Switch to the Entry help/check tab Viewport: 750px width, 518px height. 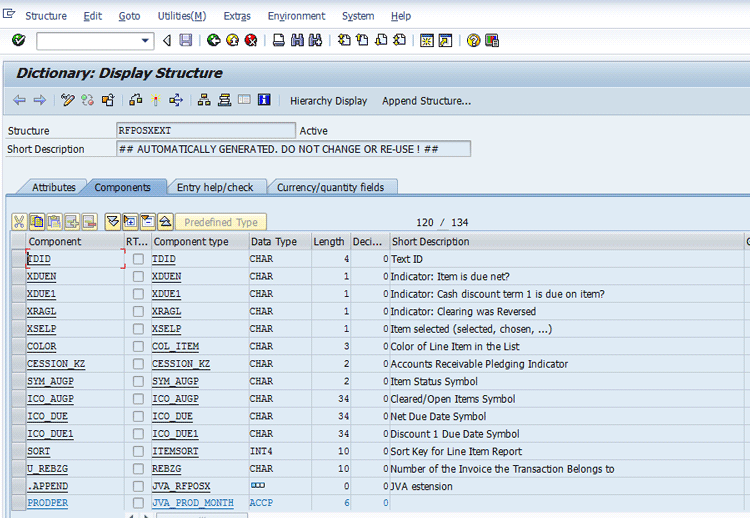215,187
